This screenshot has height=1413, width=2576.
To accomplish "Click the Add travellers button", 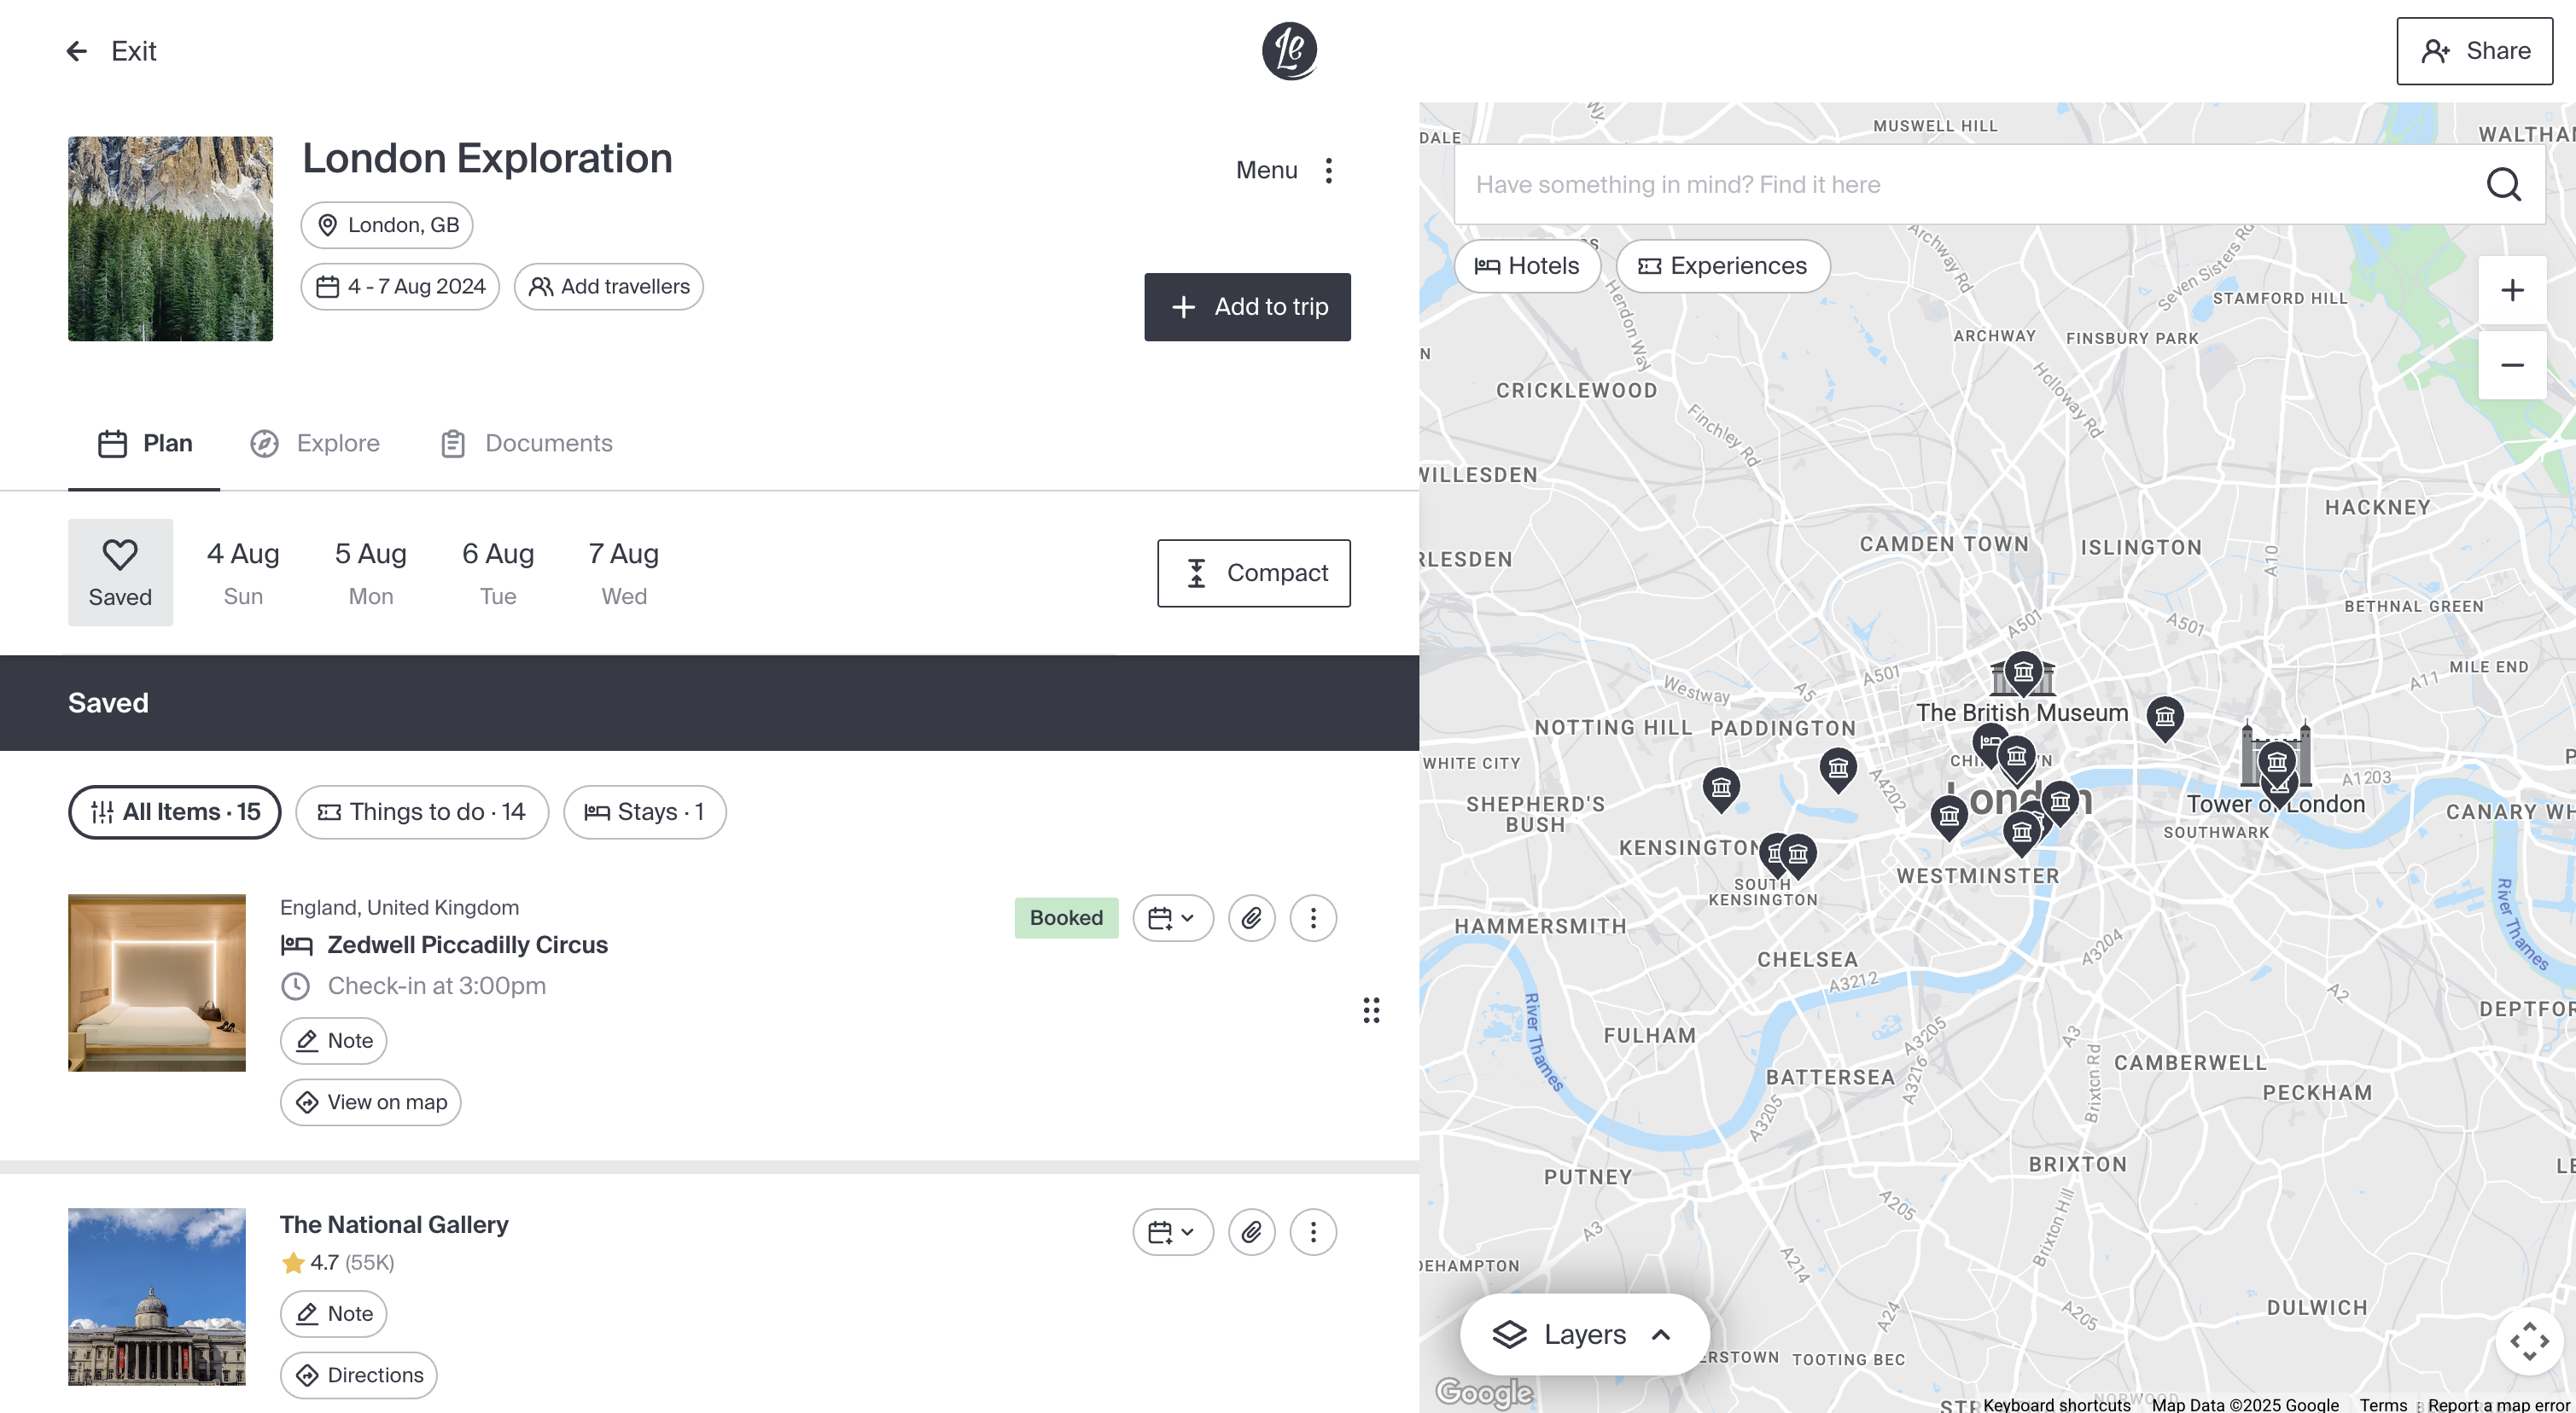I will point(608,286).
